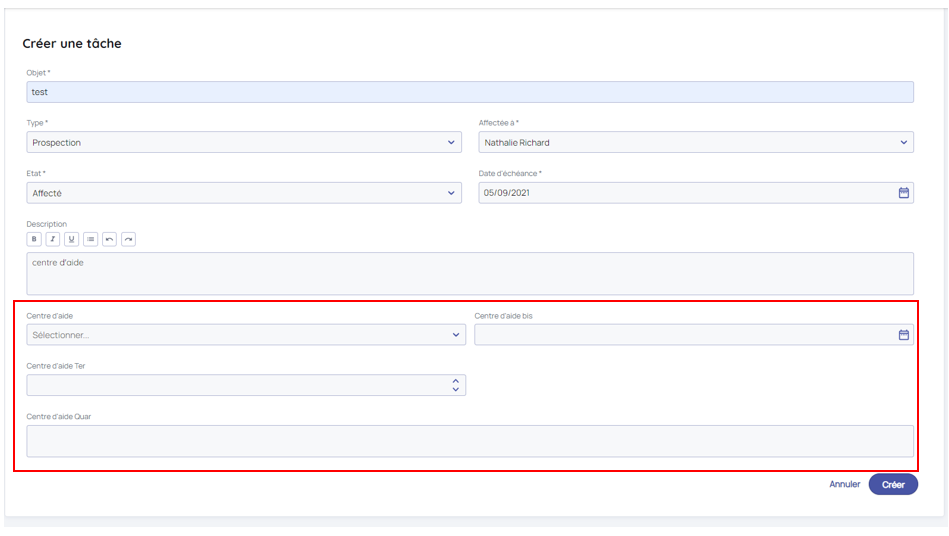
Task: Decrease the Centre d'aide Ter value
Action: point(456,390)
